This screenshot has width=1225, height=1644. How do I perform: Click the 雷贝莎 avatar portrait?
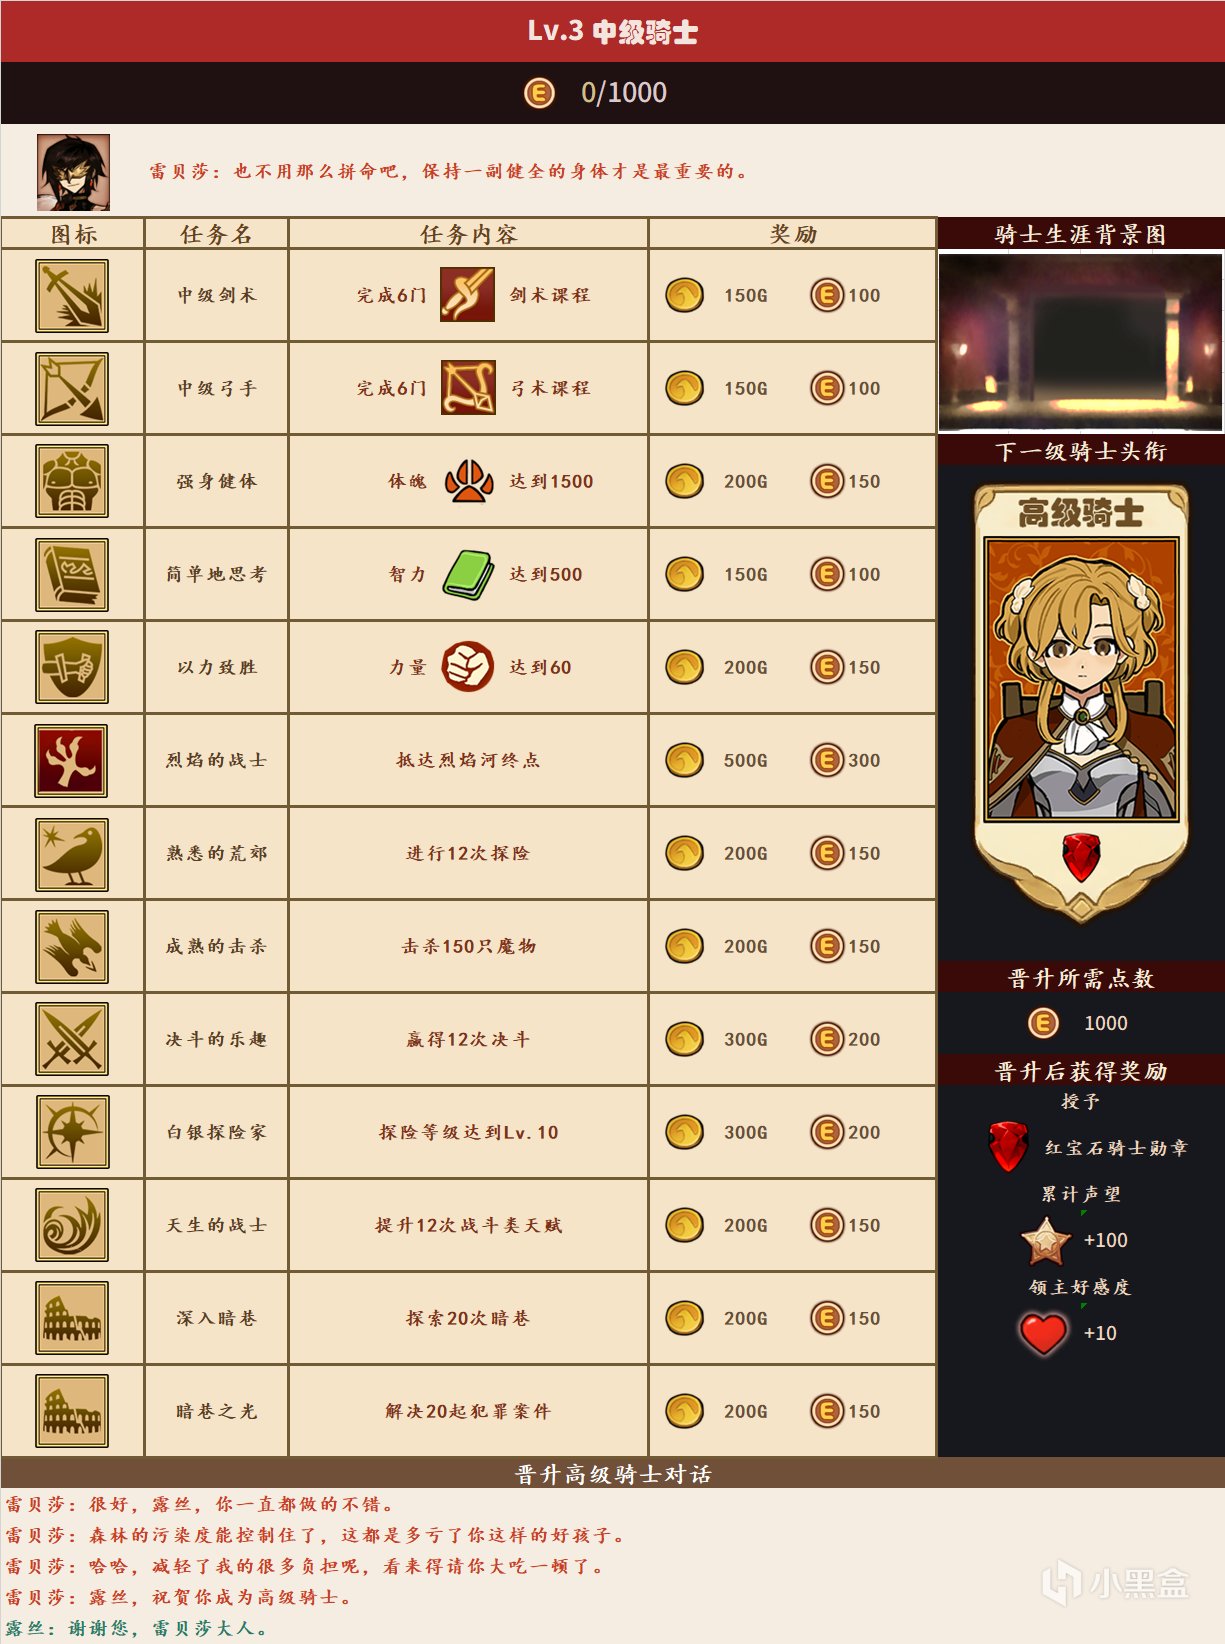[73, 172]
